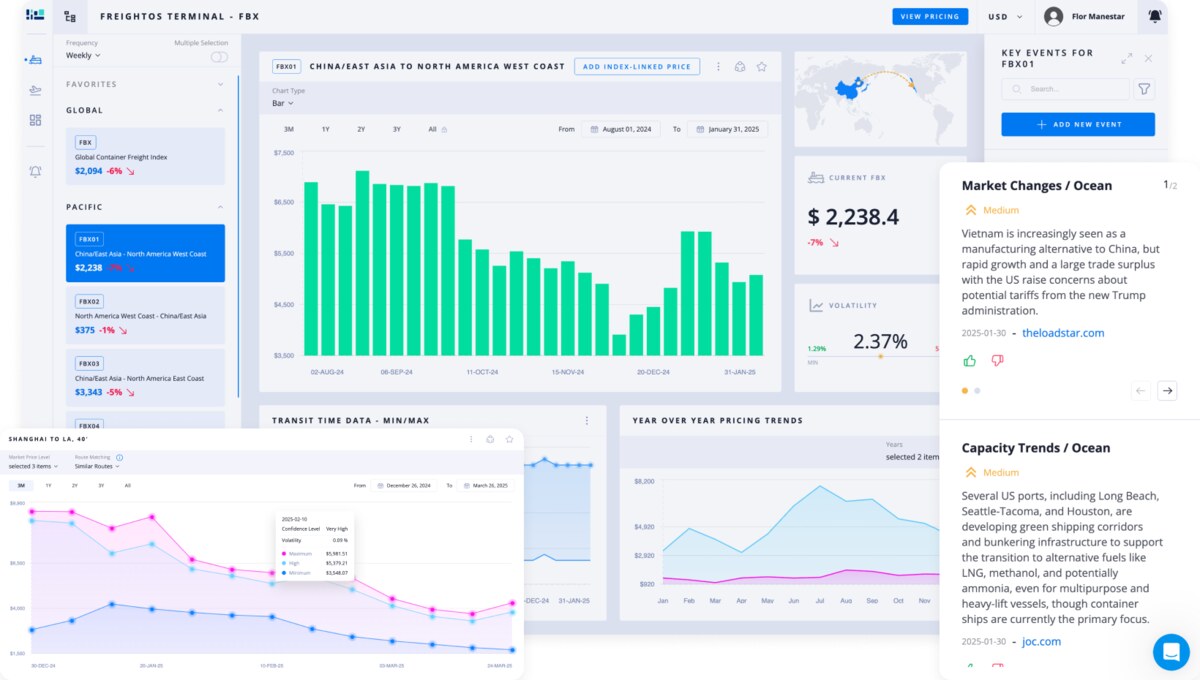This screenshot has width=1200, height=680.
Task: Toggle the Multiple Selection switch
Action: (x=219, y=57)
